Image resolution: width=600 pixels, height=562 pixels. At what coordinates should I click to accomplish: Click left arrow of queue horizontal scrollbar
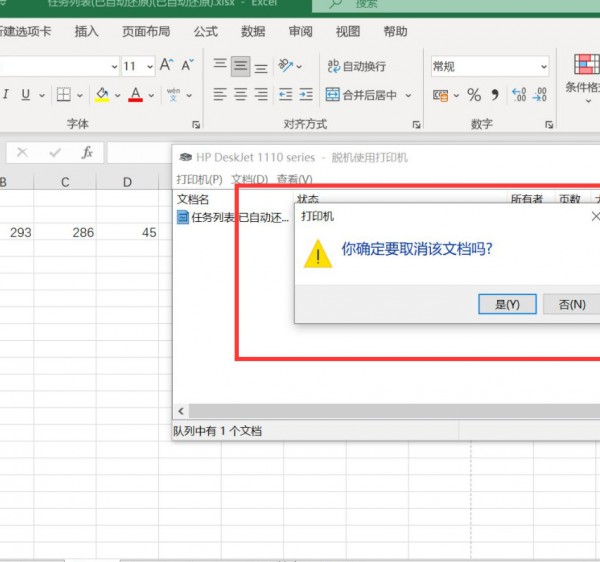[x=181, y=411]
